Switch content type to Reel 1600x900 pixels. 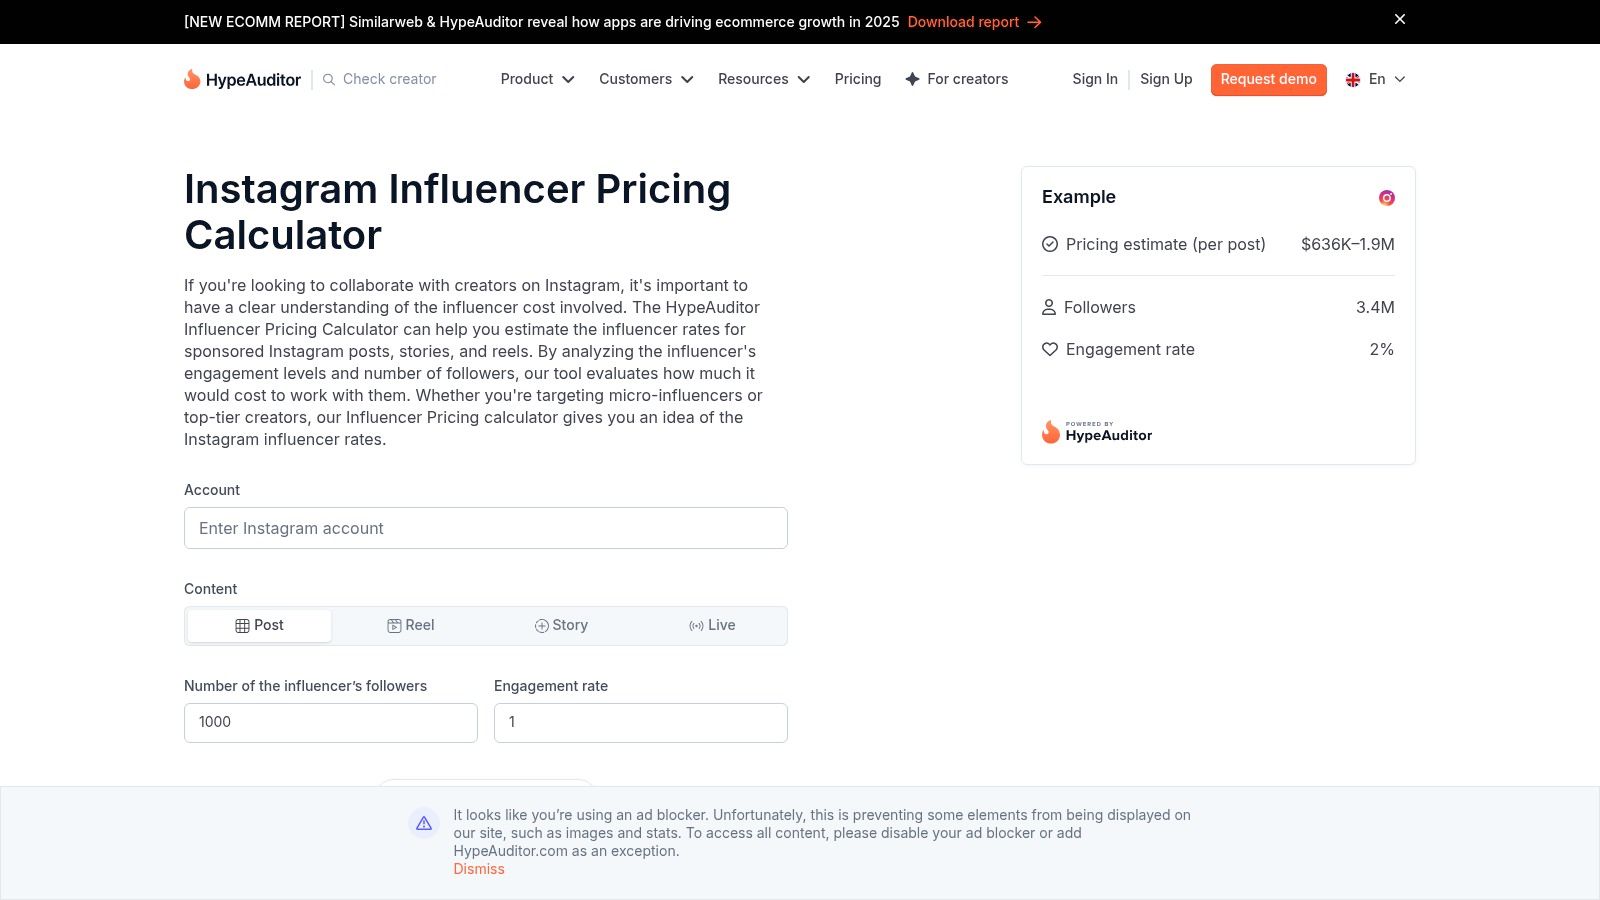tap(410, 625)
